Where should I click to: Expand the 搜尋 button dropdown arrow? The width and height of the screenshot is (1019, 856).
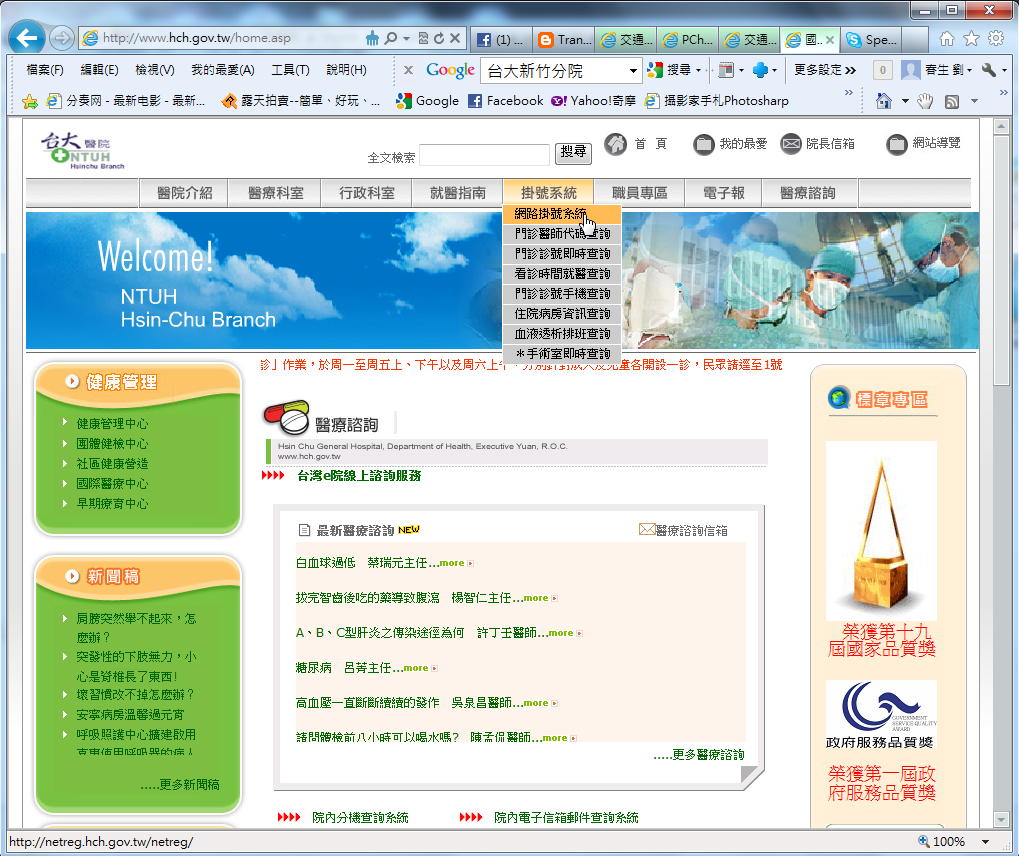click(x=699, y=70)
